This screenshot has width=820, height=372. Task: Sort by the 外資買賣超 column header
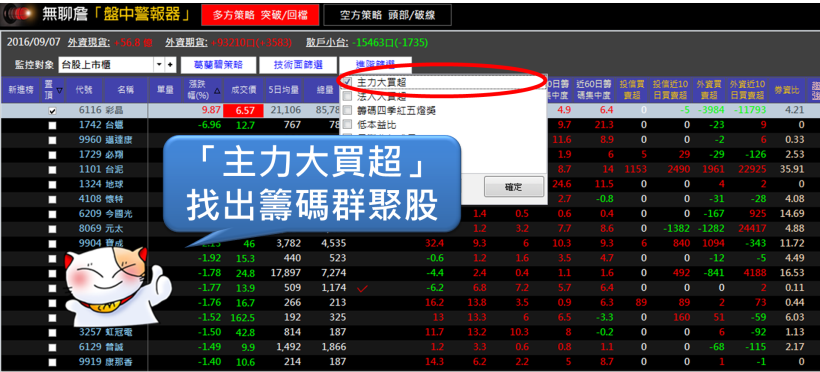709,90
